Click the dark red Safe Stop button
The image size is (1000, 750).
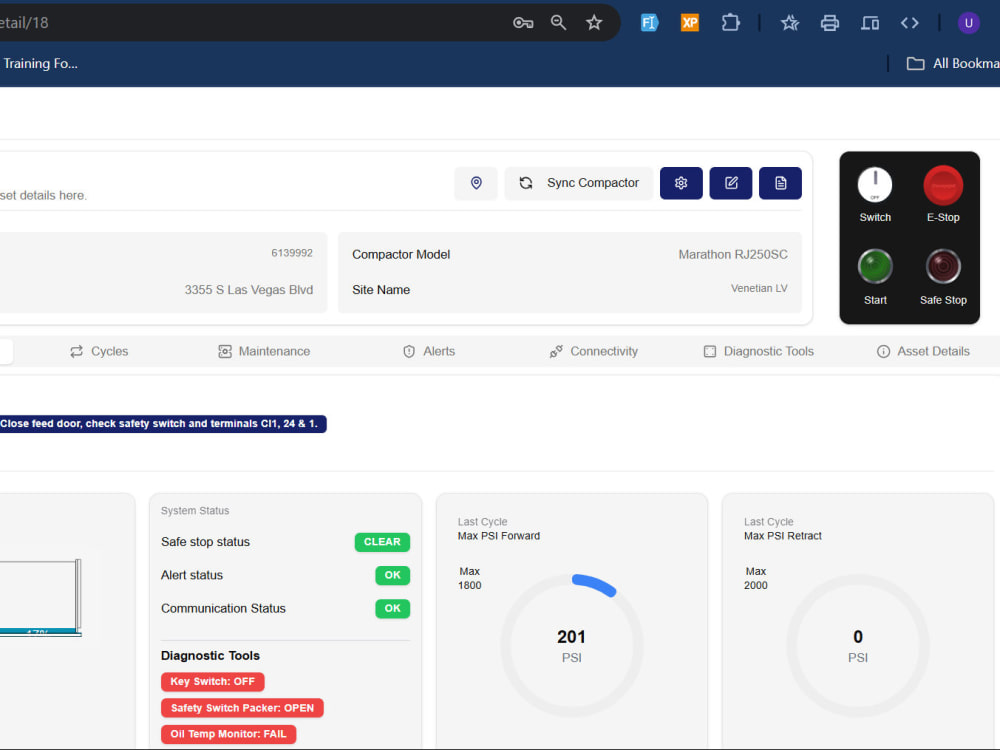[943, 267]
